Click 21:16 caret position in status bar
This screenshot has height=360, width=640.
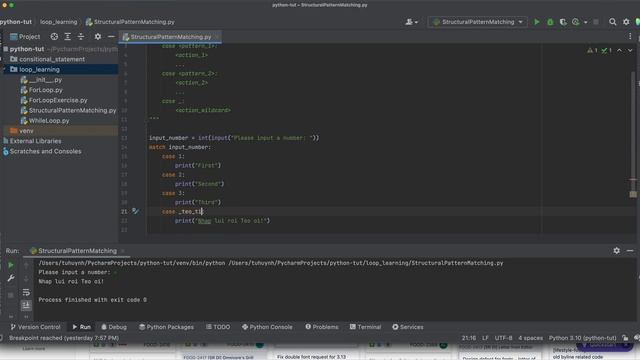(469, 338)
